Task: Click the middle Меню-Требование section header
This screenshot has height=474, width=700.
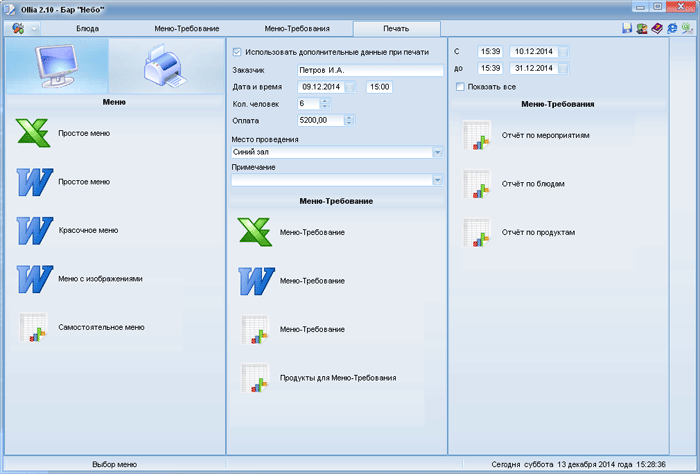Action: [x=336, y=201]
